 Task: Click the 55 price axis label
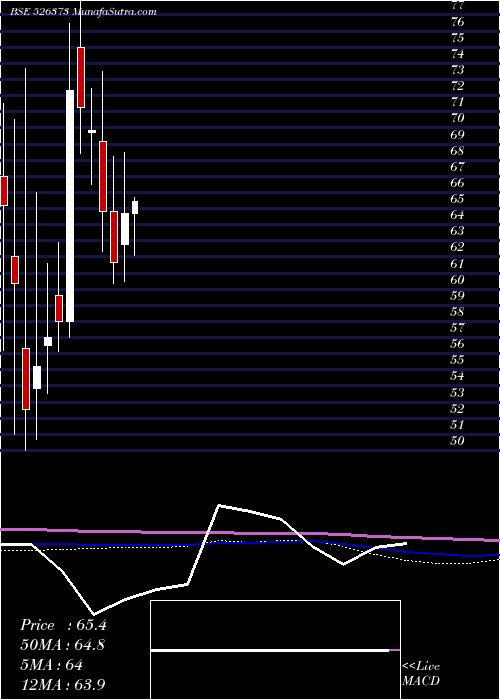coord(457,360)
